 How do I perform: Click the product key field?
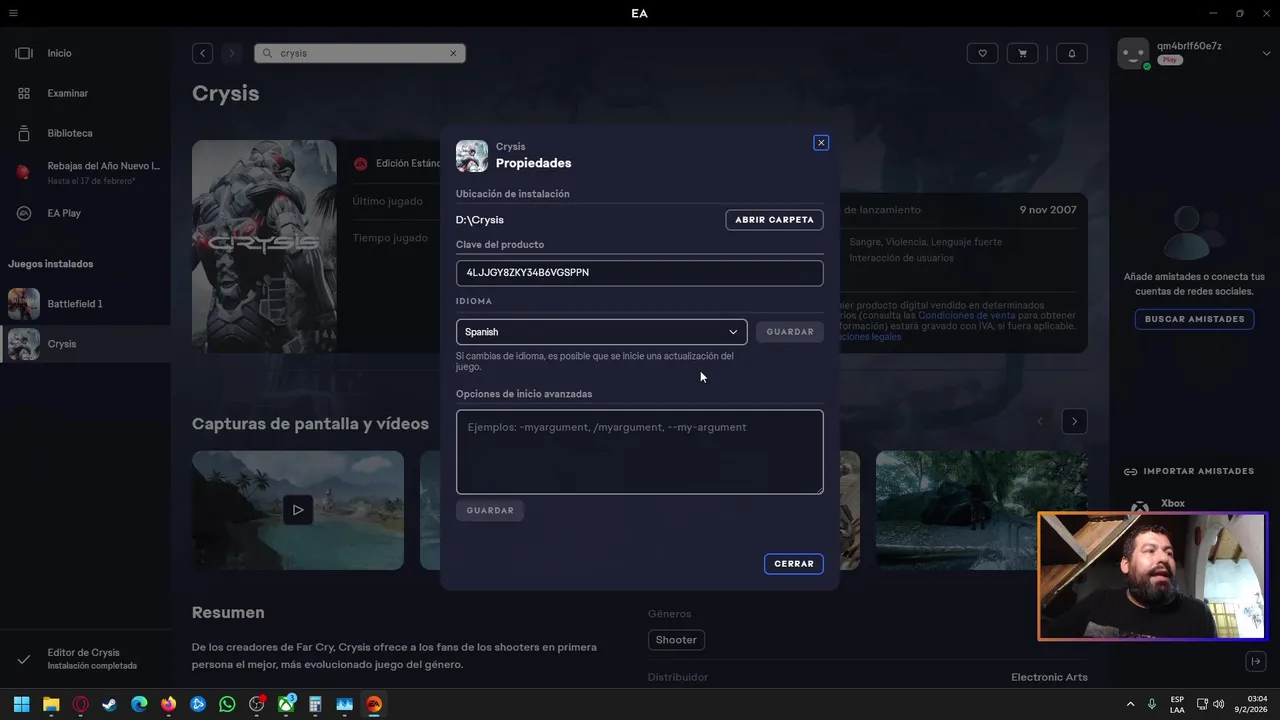pyautogui.click(x=640, y=273)
